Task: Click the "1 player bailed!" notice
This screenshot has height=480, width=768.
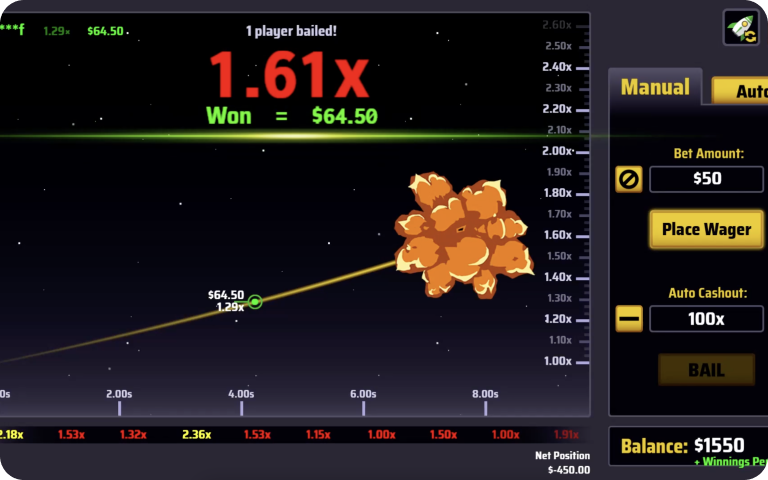Action: point(291,31)
